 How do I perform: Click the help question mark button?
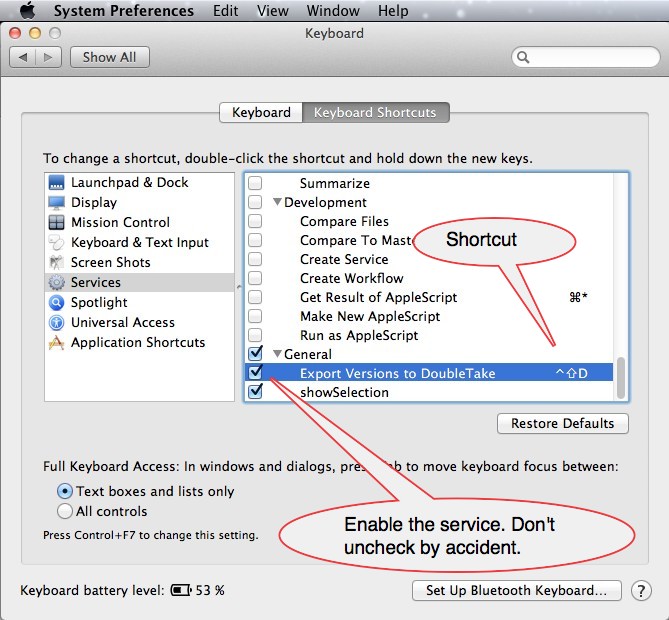point(641,591)
